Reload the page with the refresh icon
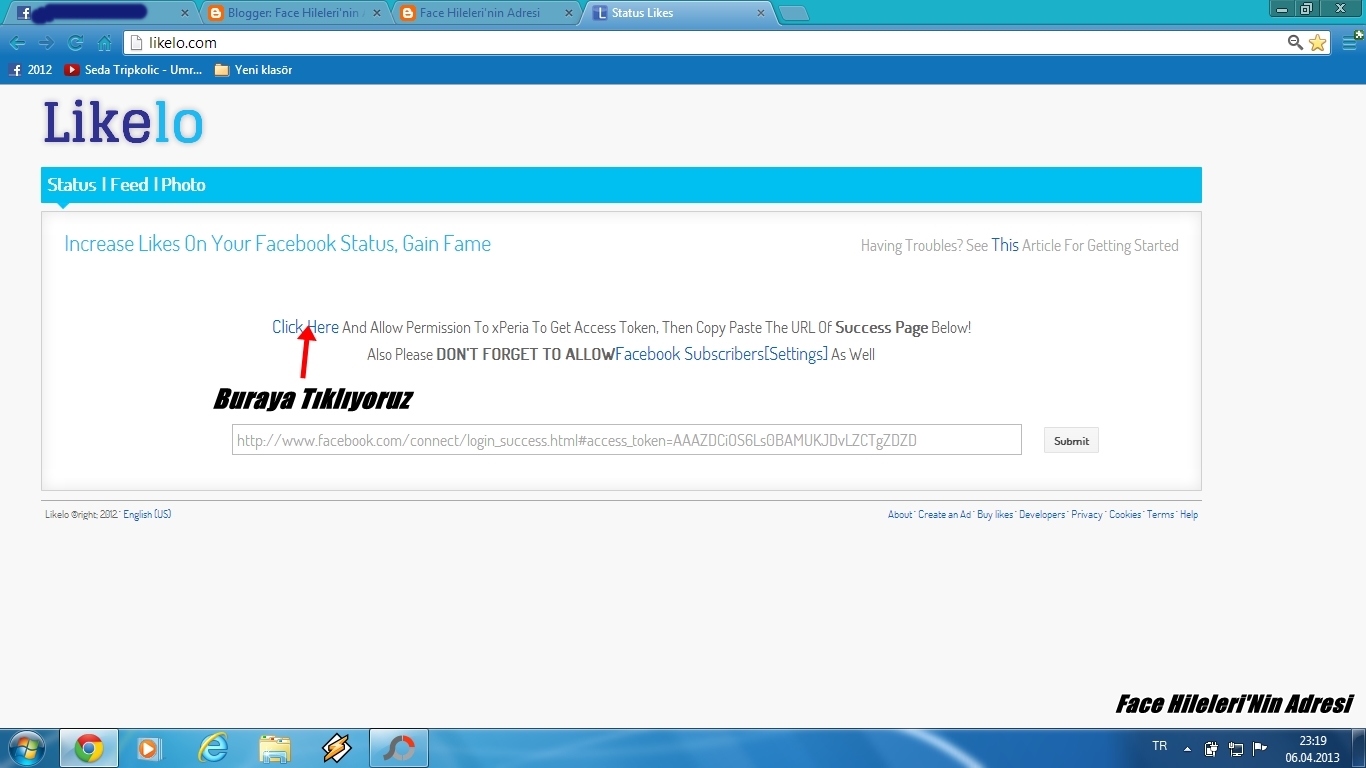The width and height of the screenshot is (1366, 768). [x=75, y=43]
